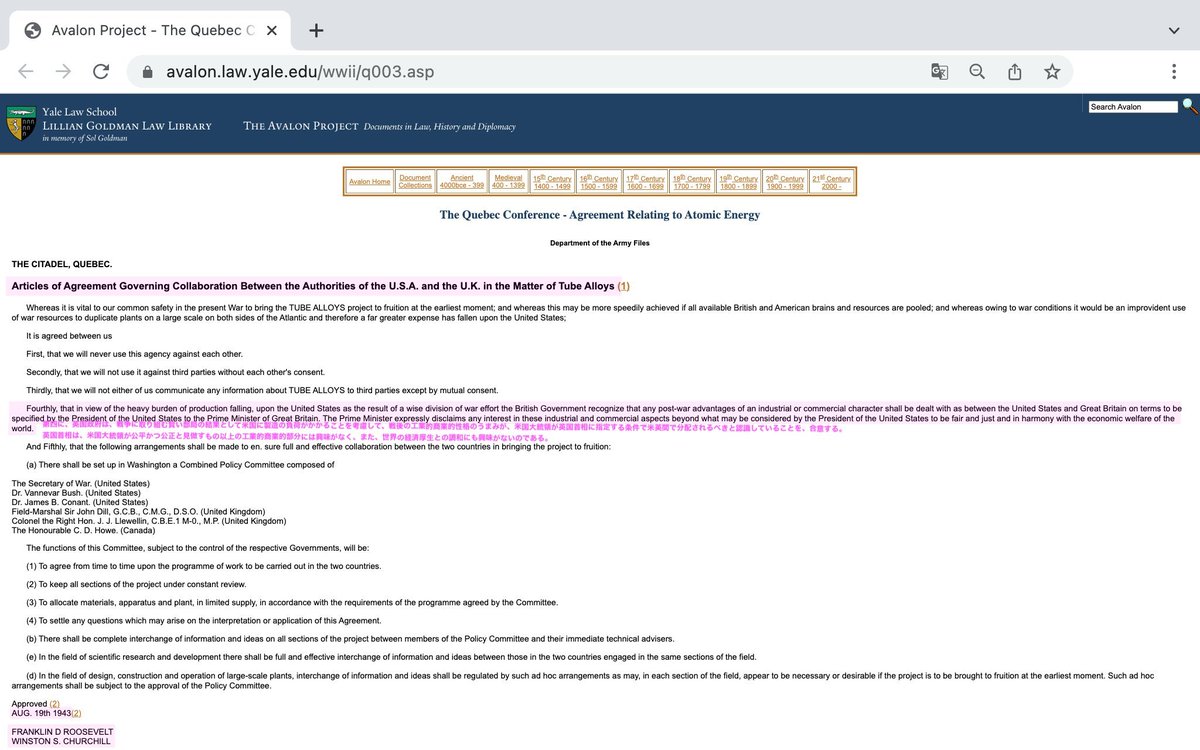Click the Google Translate icon
1200x750 pixels.
pyautogui.click(x=939, y=72)
